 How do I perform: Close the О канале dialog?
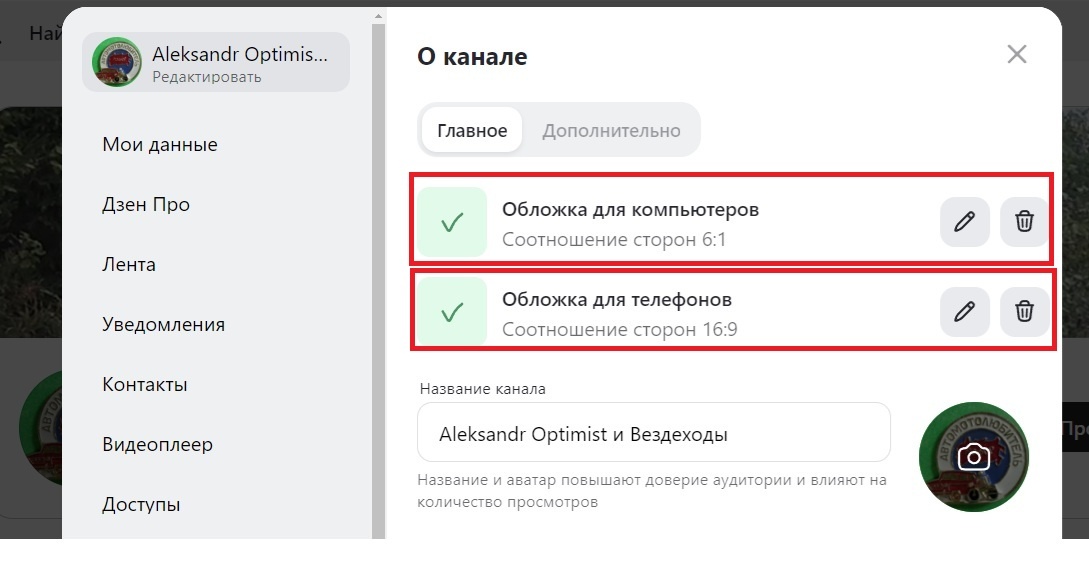pyautogui.click(x=1017, y=54)
